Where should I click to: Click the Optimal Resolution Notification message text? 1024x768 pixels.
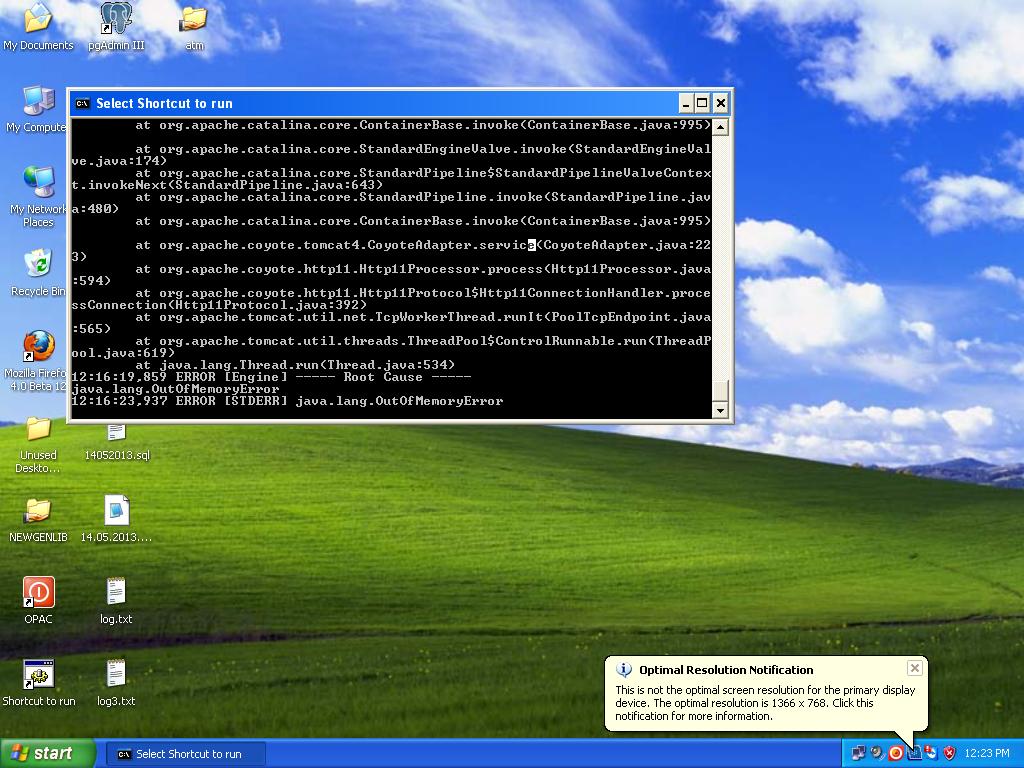[765, 703]
